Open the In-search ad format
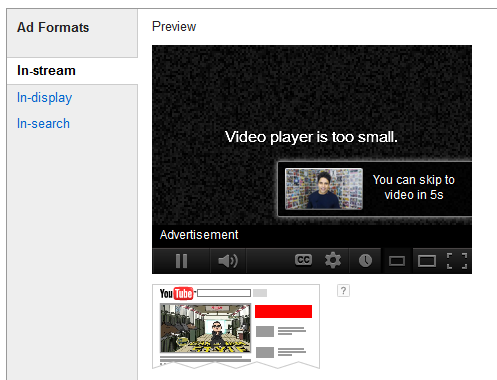 tap(43, 124)
